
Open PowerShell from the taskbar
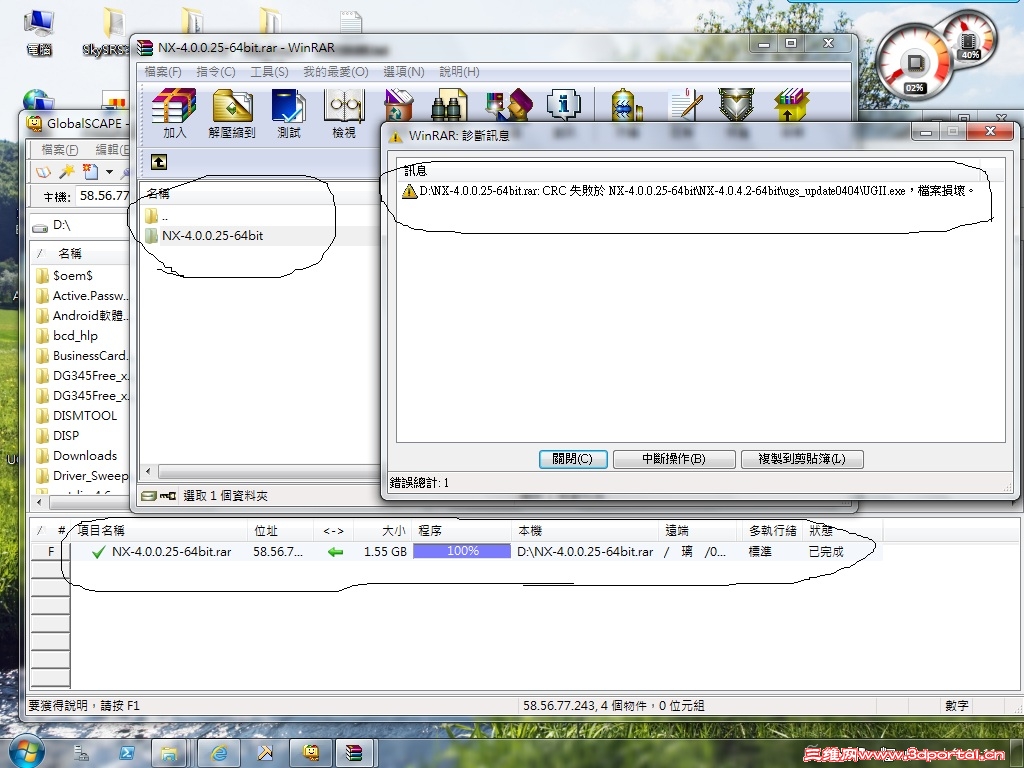(x=127, y=753)
